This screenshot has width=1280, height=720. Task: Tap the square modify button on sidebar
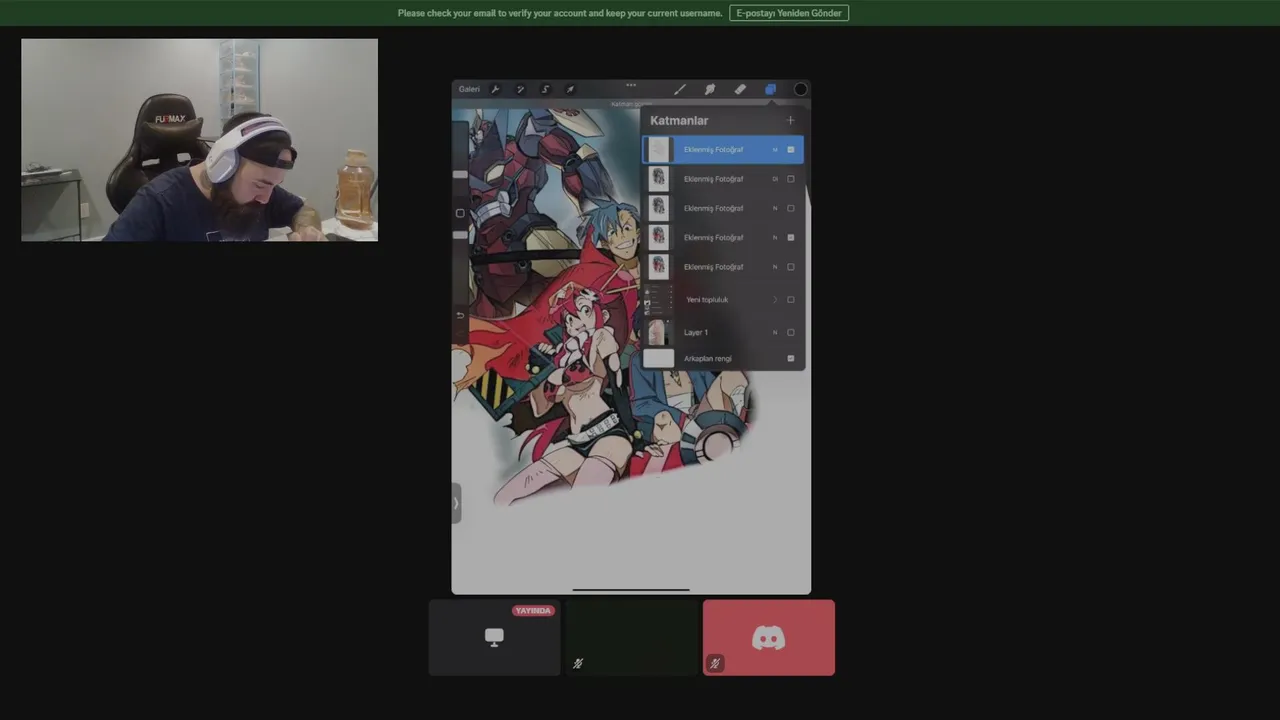pos(460,213)
